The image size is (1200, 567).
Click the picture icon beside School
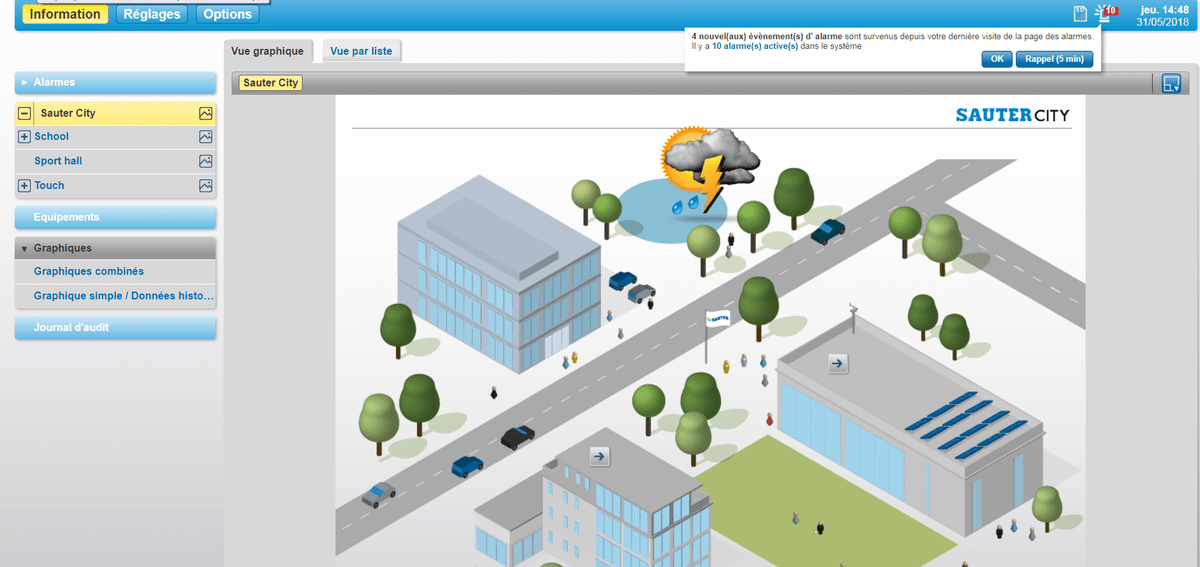pos(206,136)
